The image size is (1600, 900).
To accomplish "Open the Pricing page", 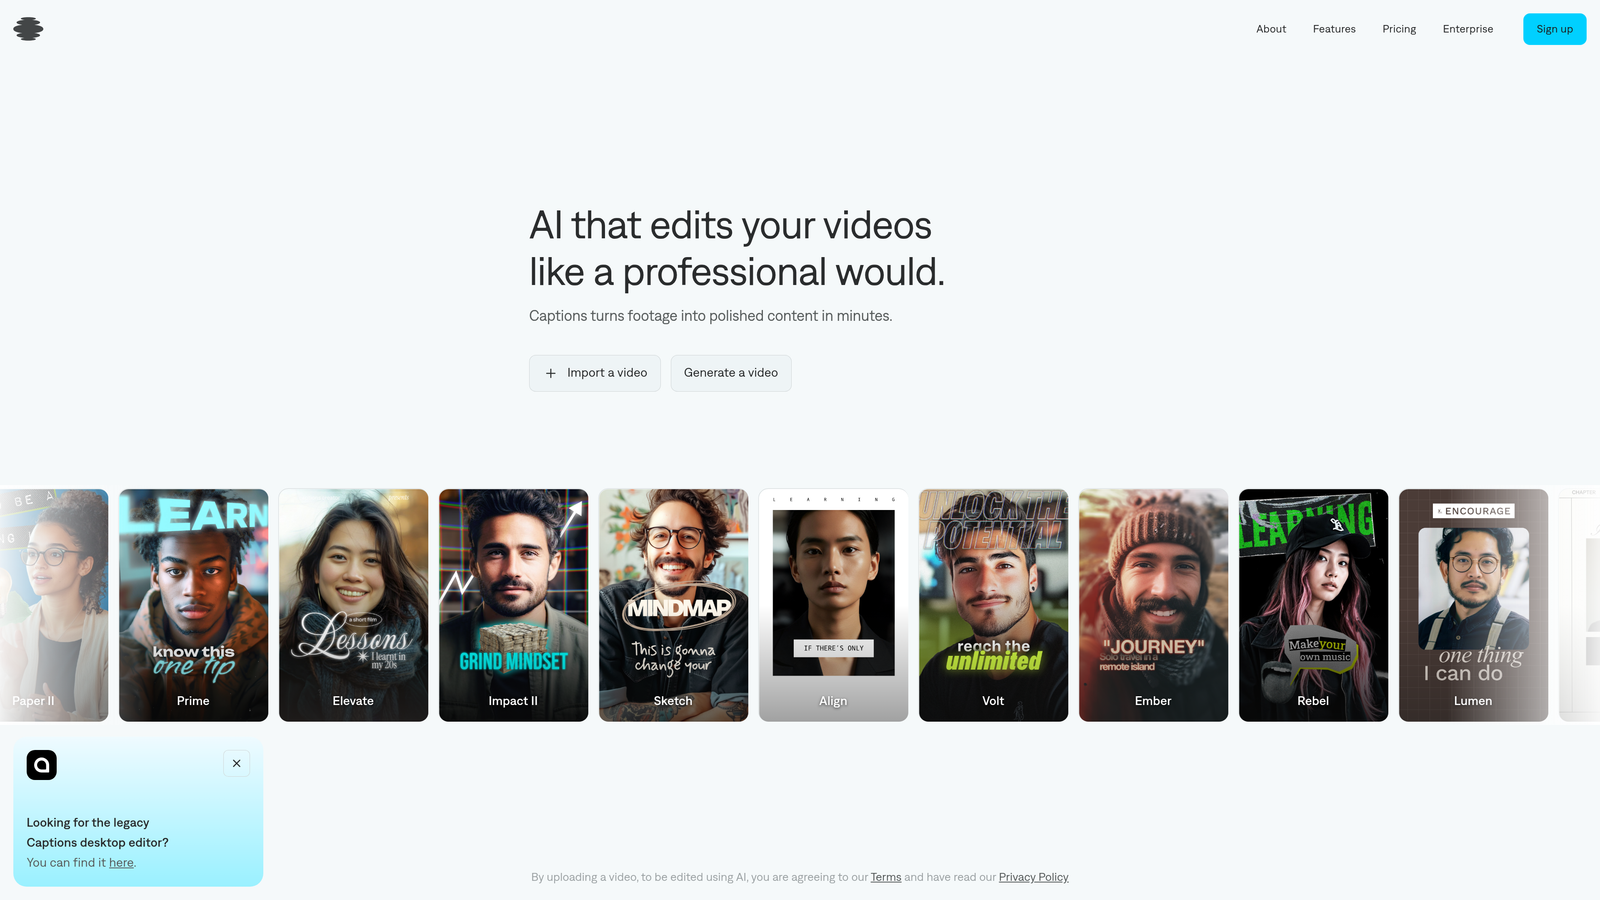I will (1399, 29).
